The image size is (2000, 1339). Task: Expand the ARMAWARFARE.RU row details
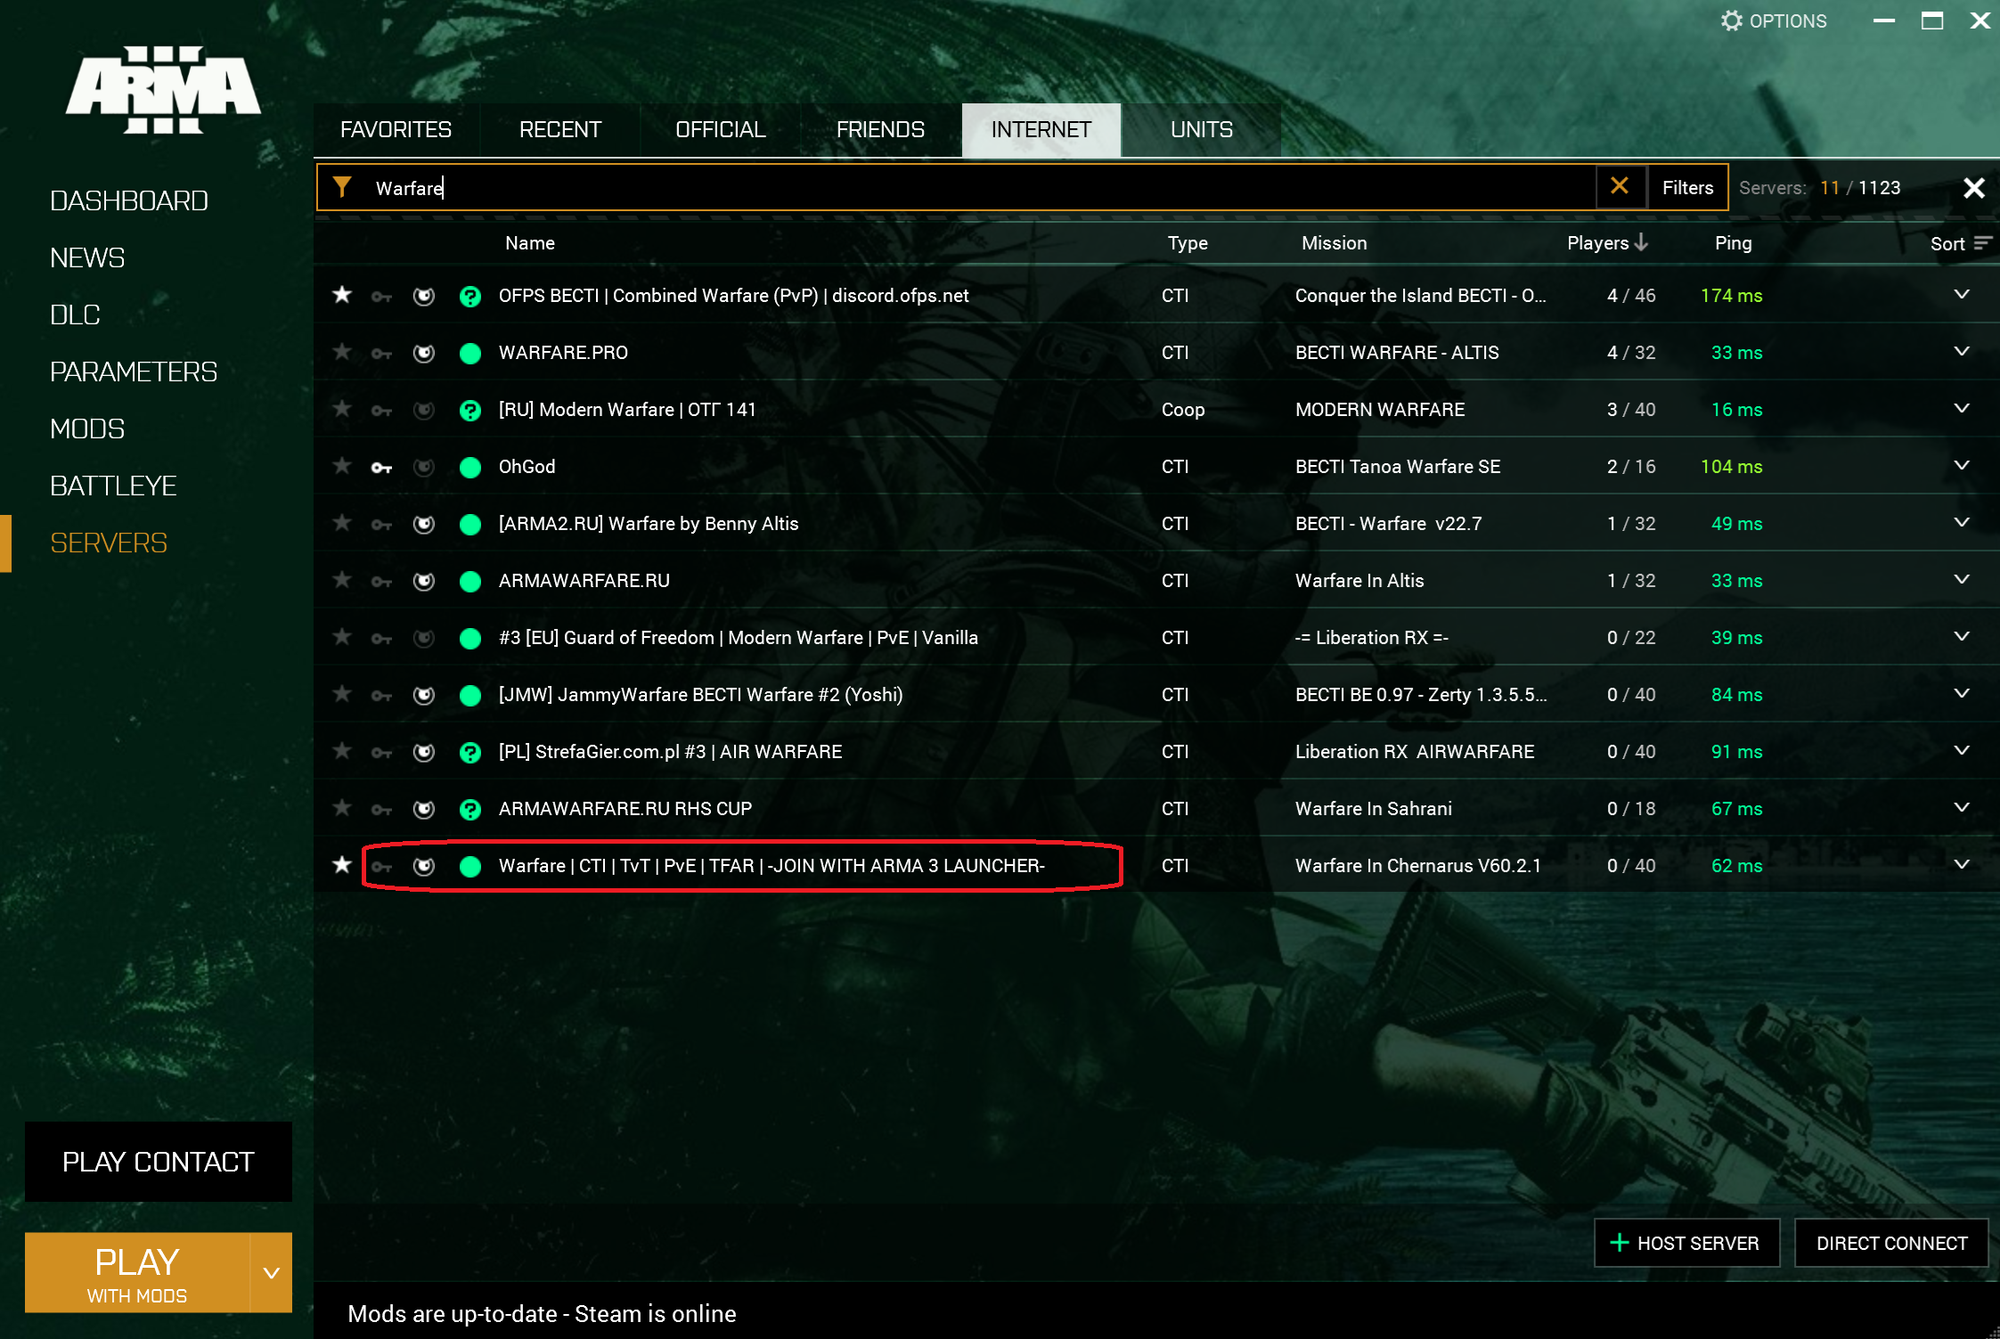tap(1962, 579)
